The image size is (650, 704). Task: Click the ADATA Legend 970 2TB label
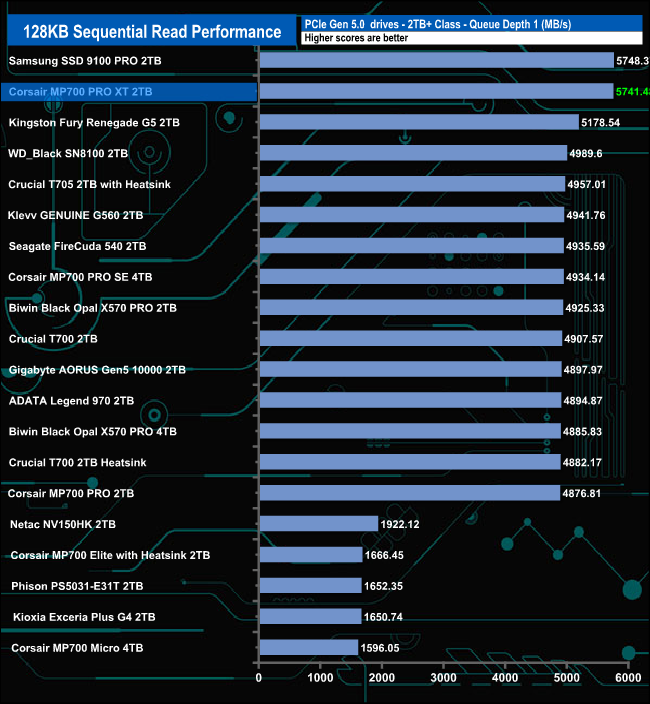click(x=71, y=401)
